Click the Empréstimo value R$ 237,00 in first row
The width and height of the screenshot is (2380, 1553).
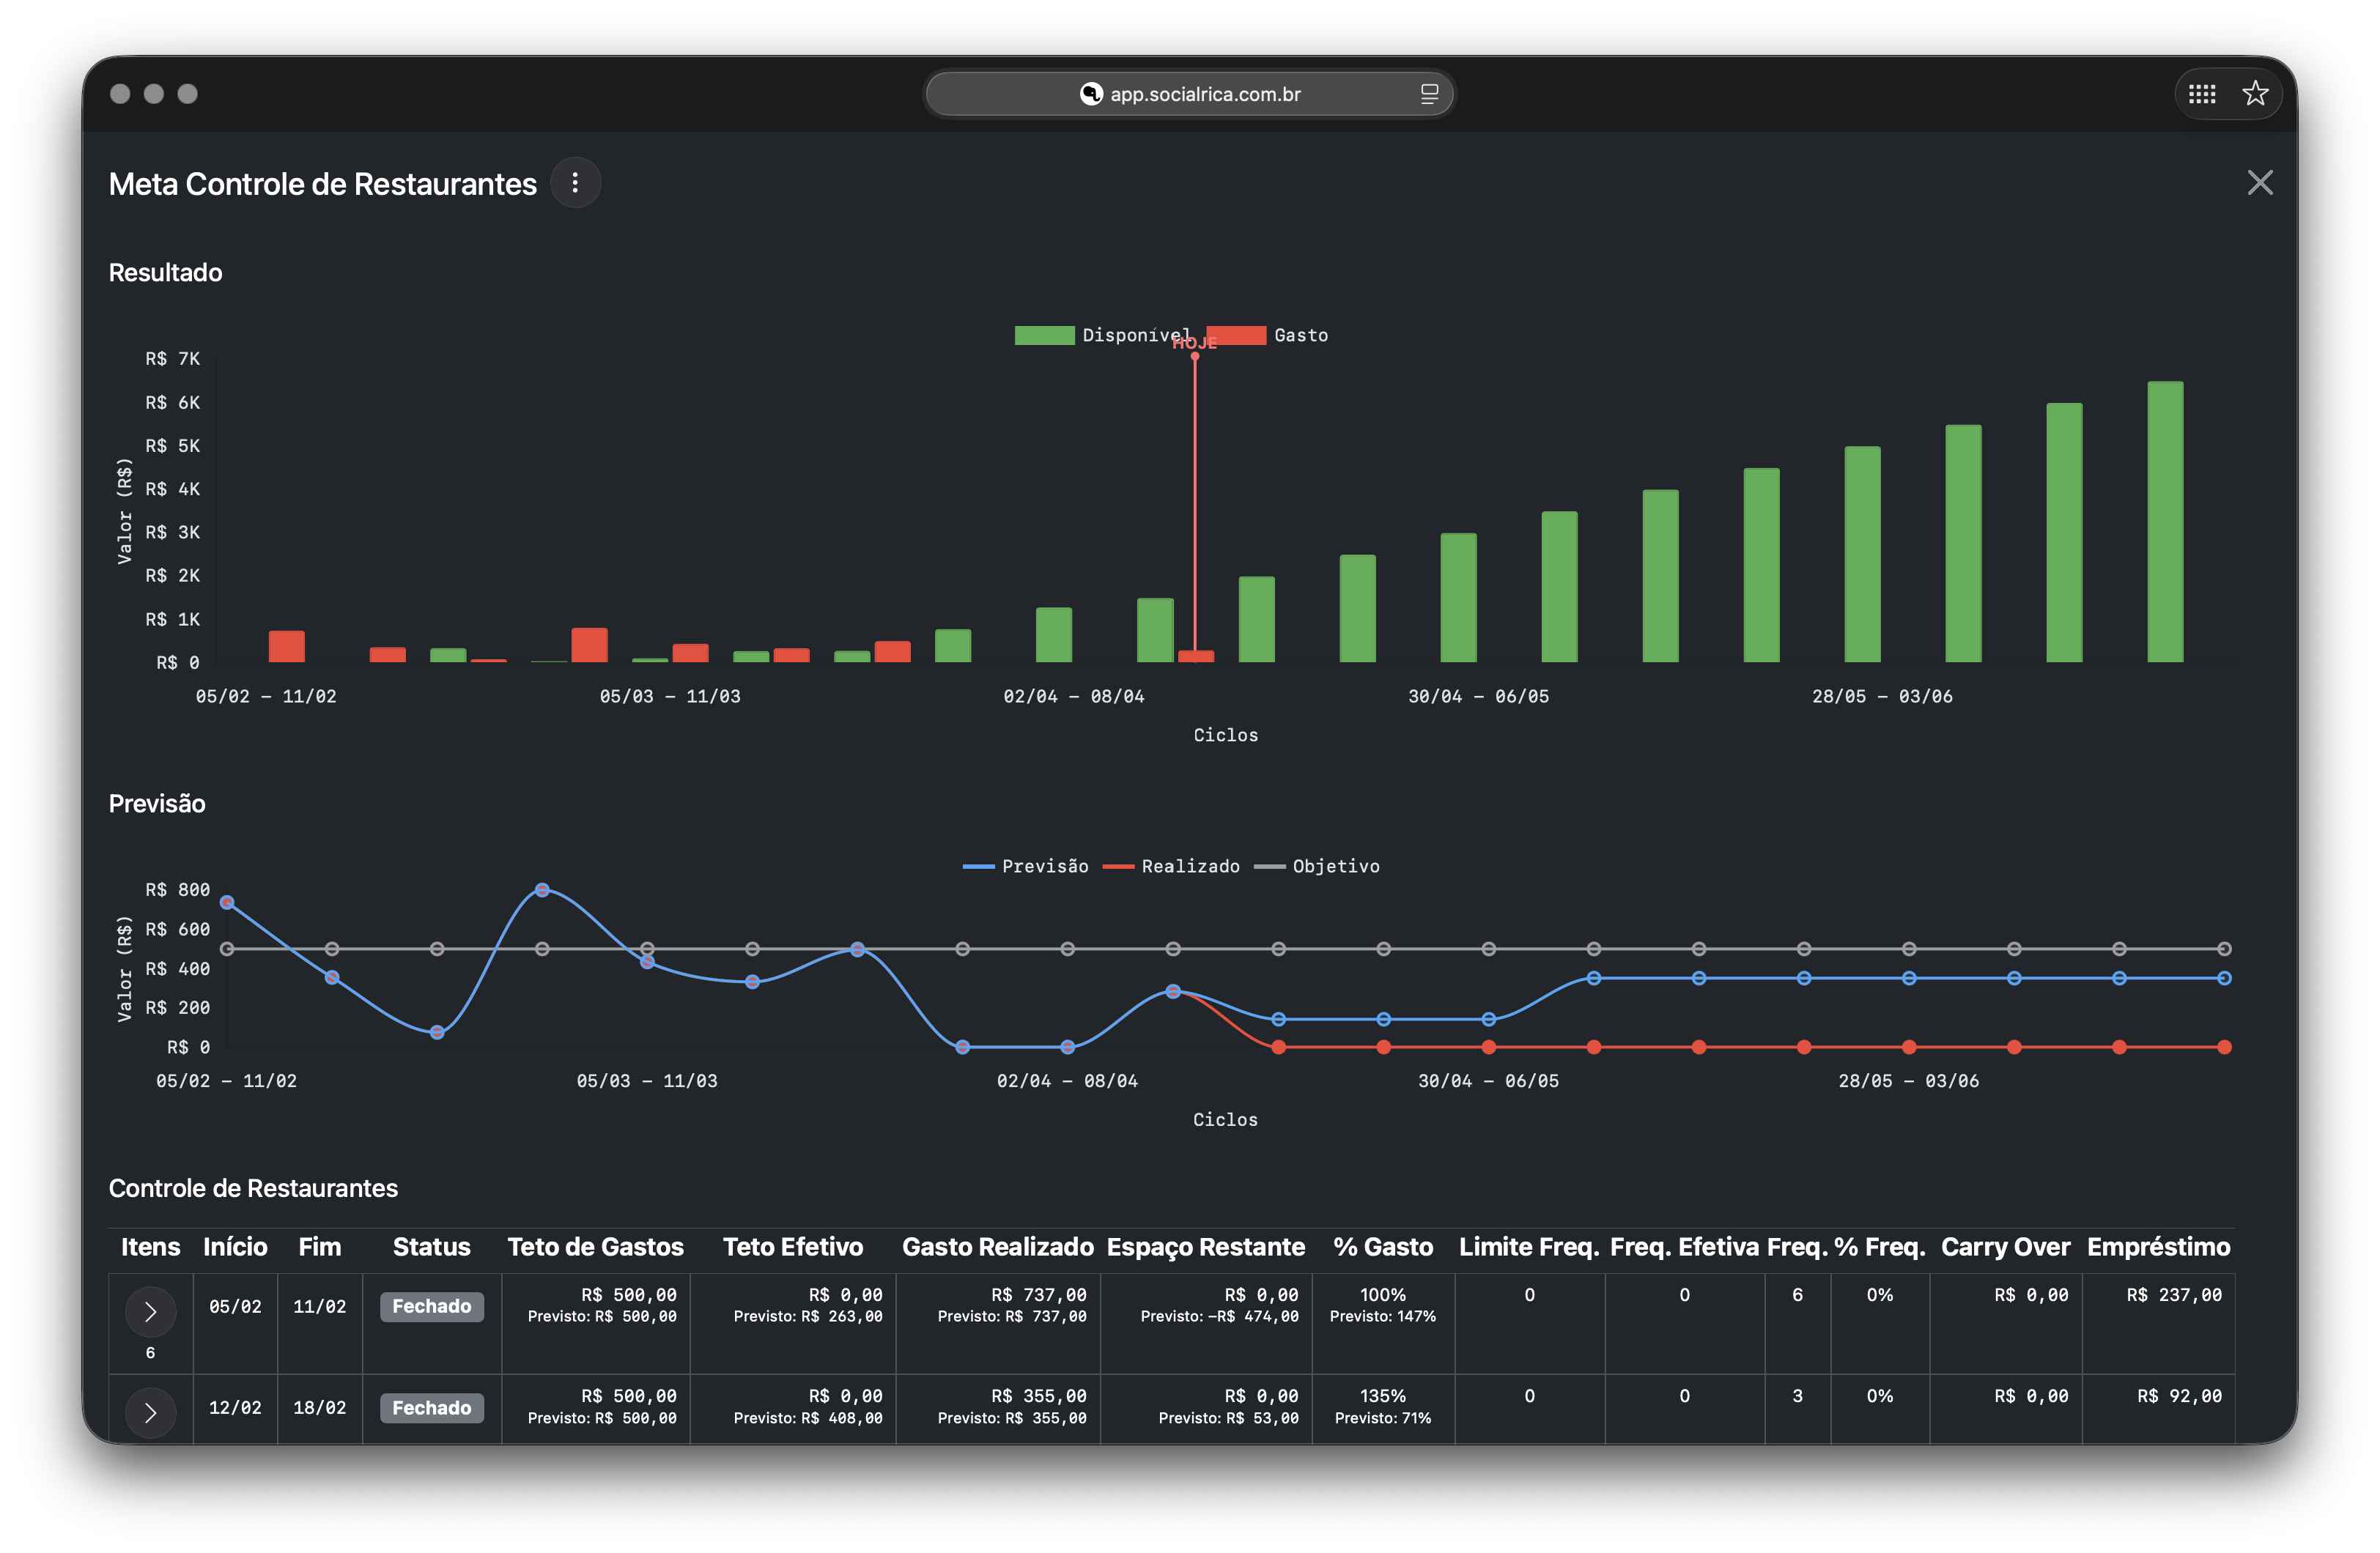tap(2175, 1294)
